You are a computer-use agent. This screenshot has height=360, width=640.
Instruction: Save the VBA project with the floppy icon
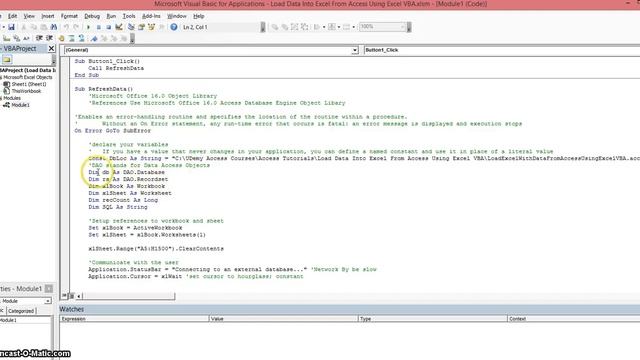tap(11, 27)
